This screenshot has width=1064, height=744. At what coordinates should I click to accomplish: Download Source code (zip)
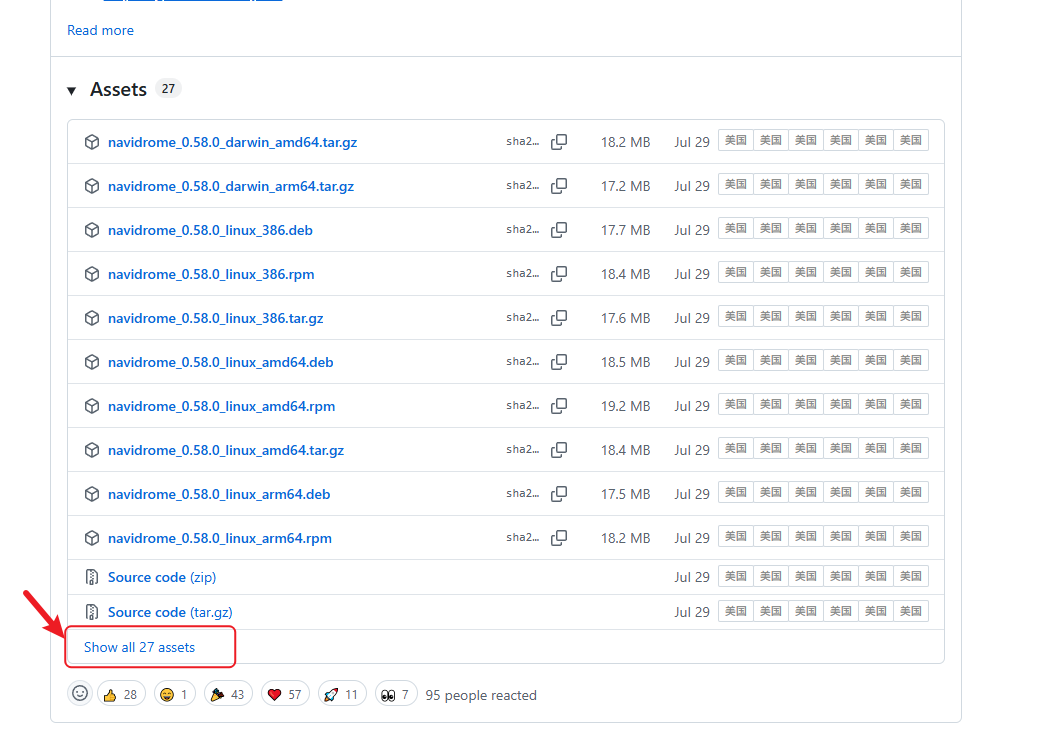point(162,577)
